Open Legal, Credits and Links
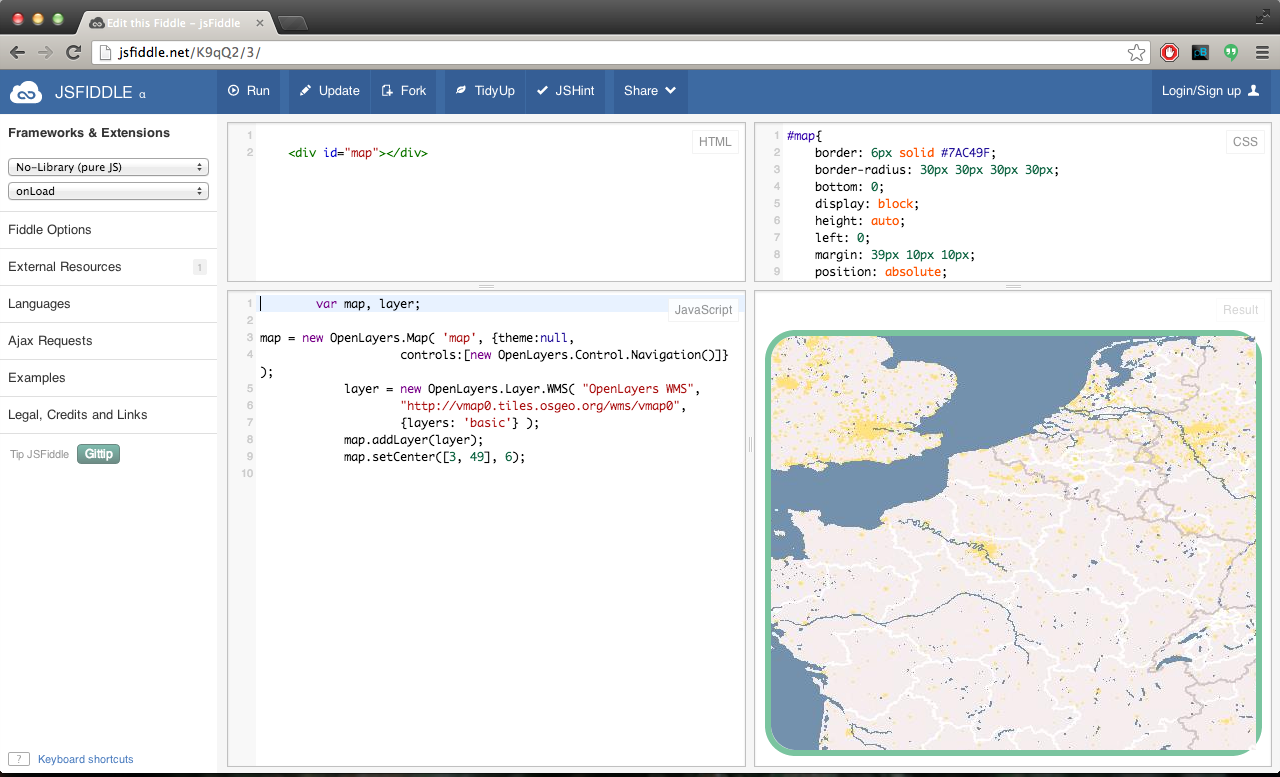 77,415
